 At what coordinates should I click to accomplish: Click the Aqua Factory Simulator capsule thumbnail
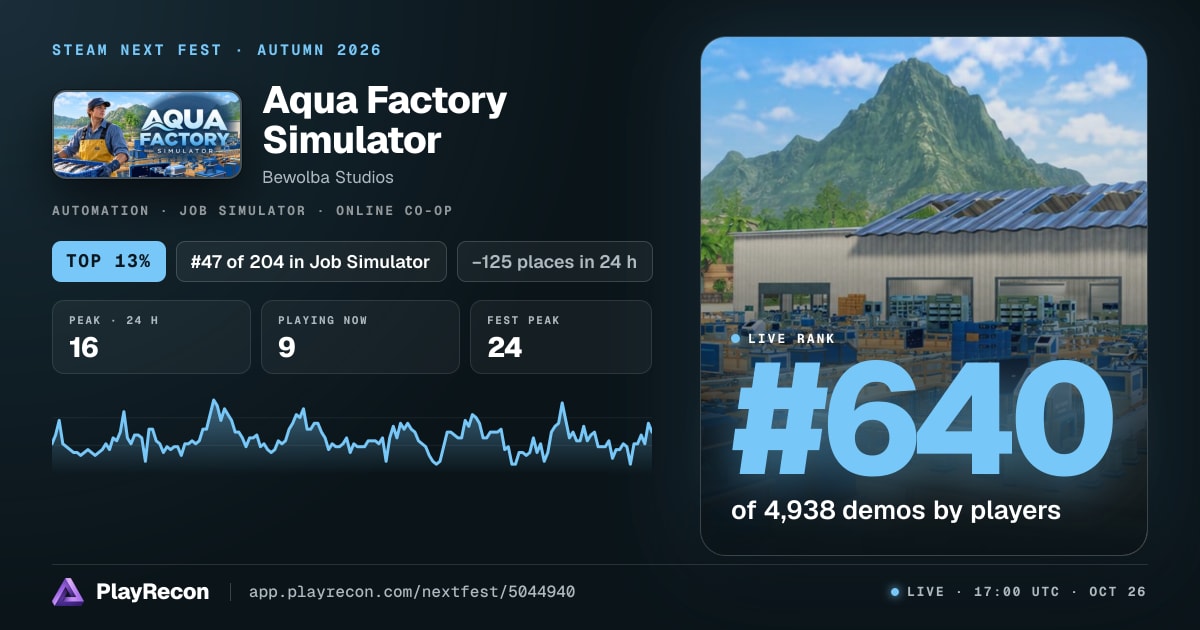(147, 135)
